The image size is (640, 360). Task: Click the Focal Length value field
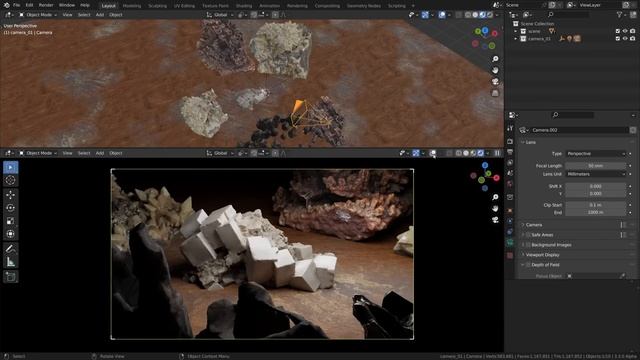pyautogui.click(x=596, y=166)
